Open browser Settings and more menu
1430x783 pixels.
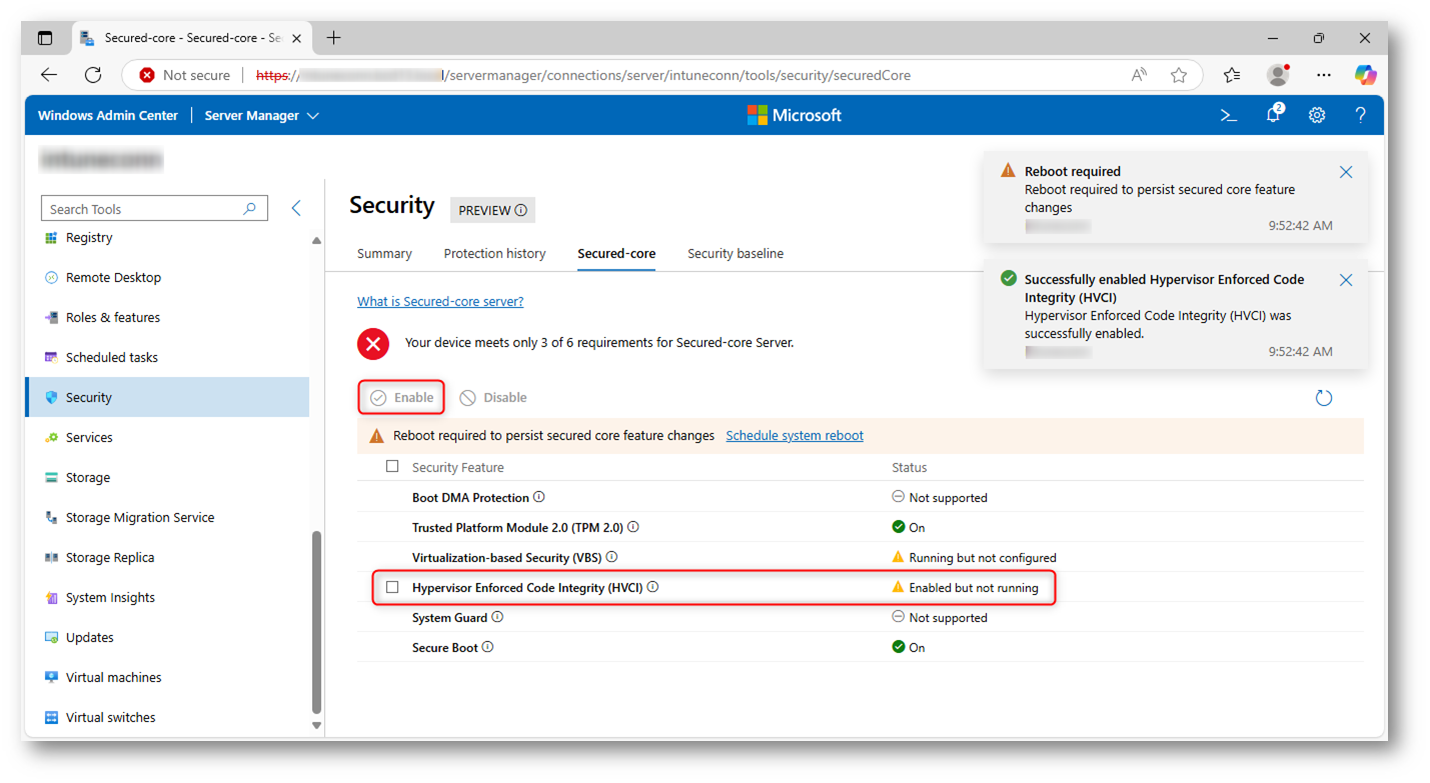(1324, 75)
